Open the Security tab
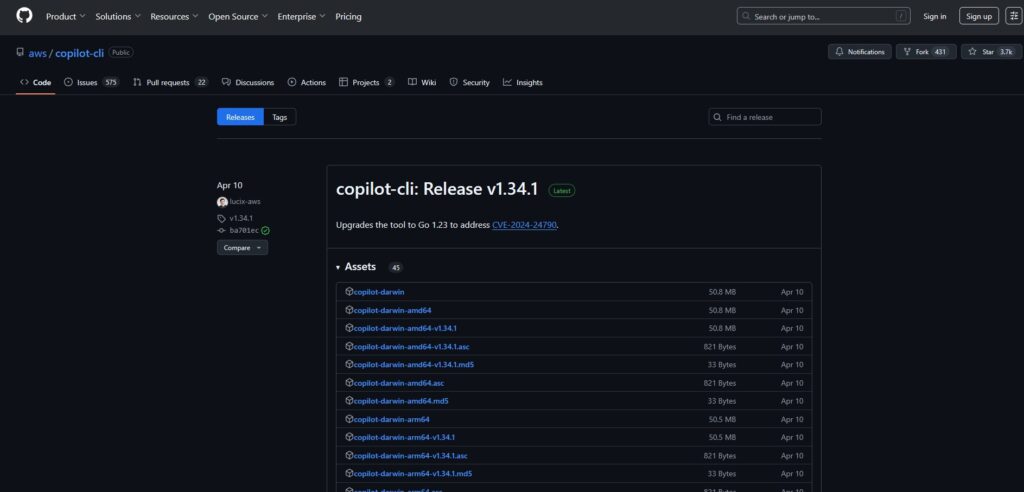Viewport: 1024px width, 492px height. click(x=470, y=82)
